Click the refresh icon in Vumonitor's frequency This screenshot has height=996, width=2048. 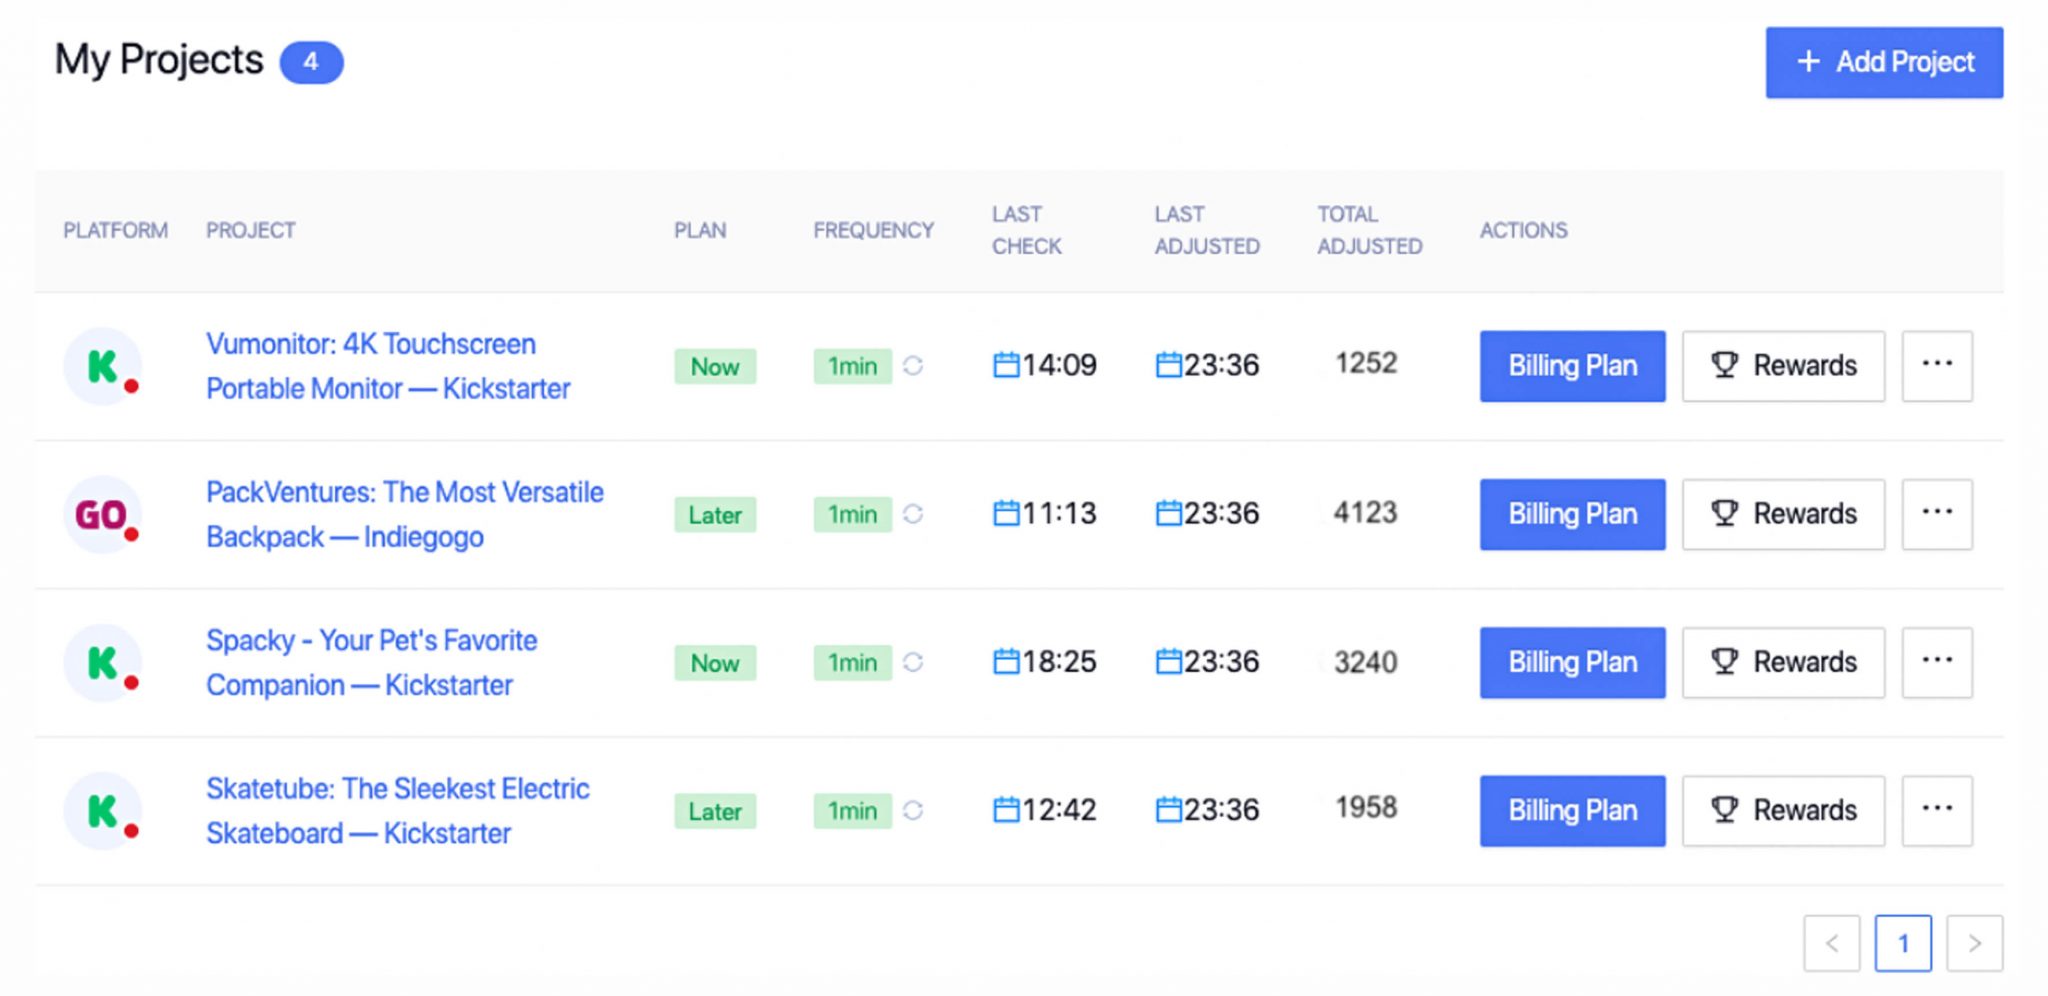click(x=913, y=366)
